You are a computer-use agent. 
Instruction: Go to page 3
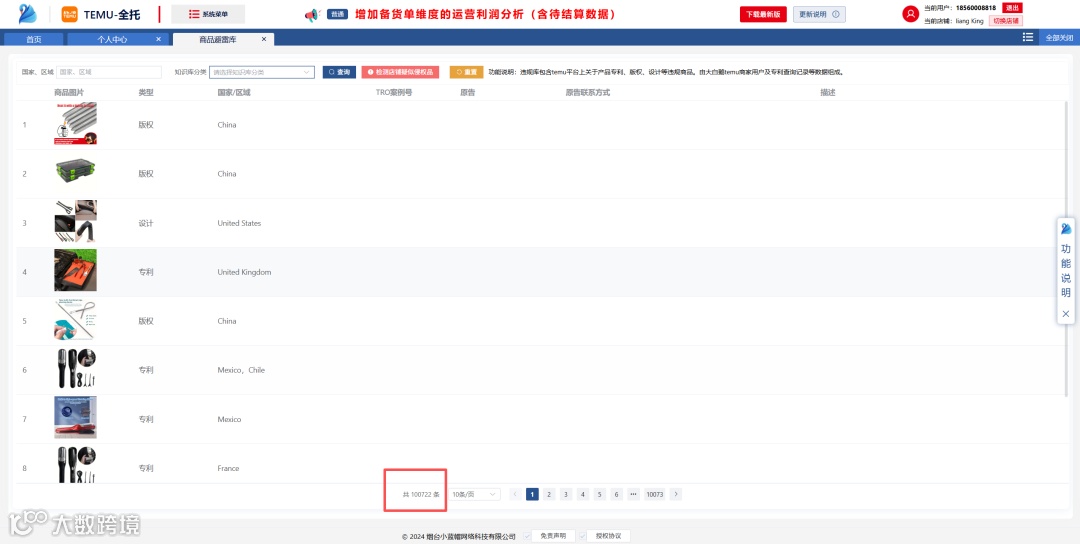tap(565, 494)
